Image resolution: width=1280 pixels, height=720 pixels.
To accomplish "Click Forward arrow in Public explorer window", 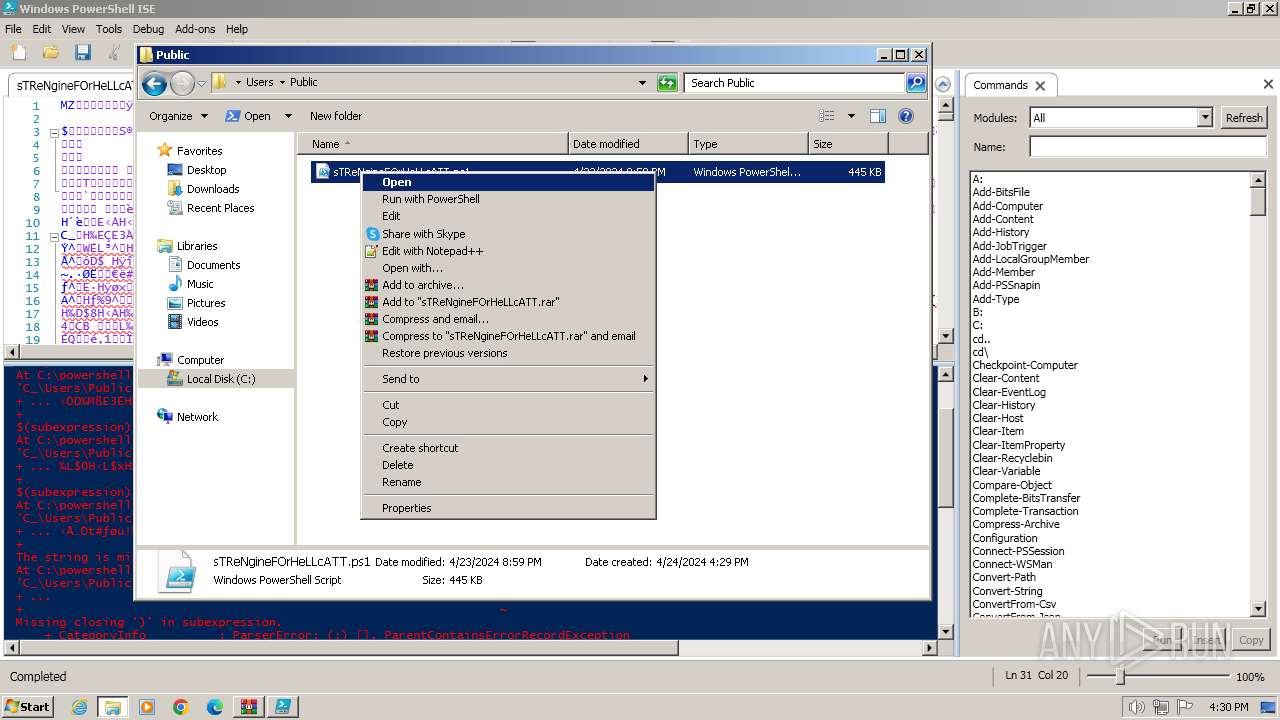I will click(182, 83).
